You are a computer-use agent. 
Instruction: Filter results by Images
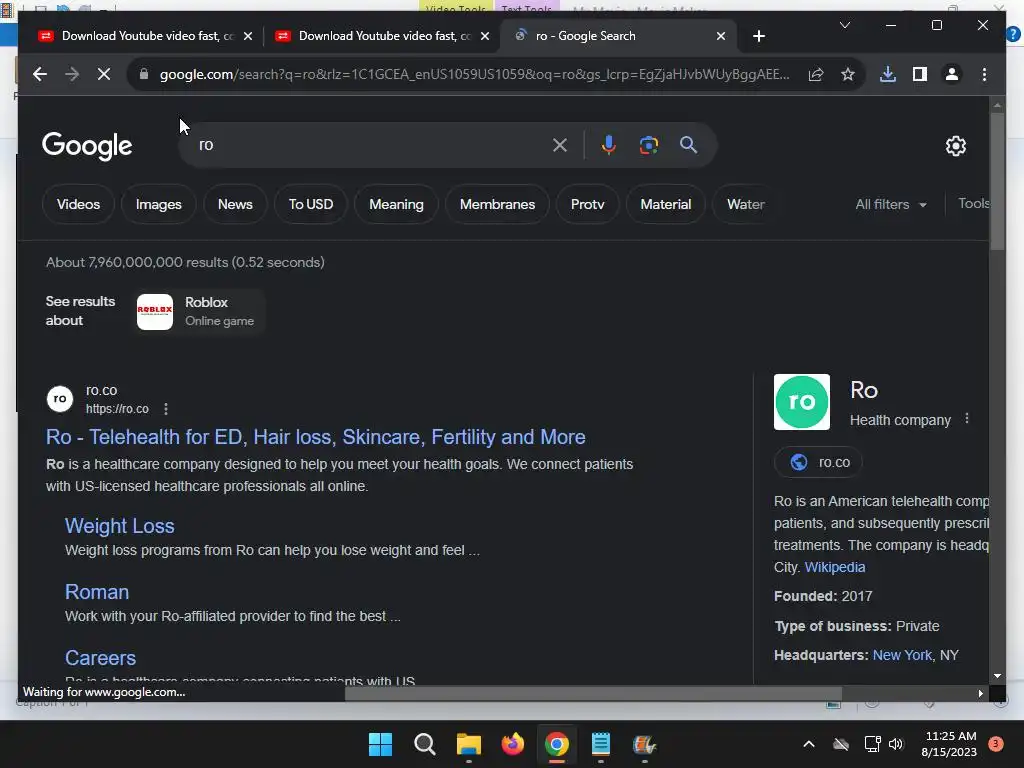[x=159, y=204]
